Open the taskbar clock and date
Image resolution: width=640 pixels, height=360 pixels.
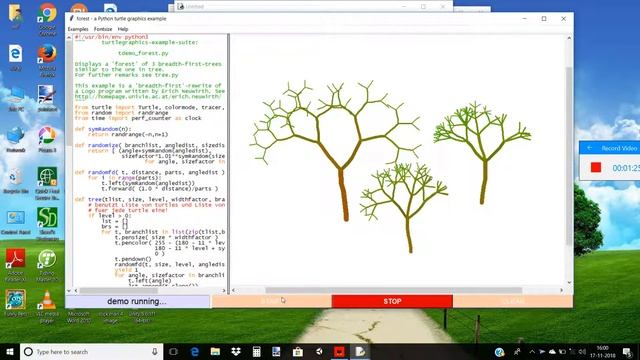(x=602, y=351)
